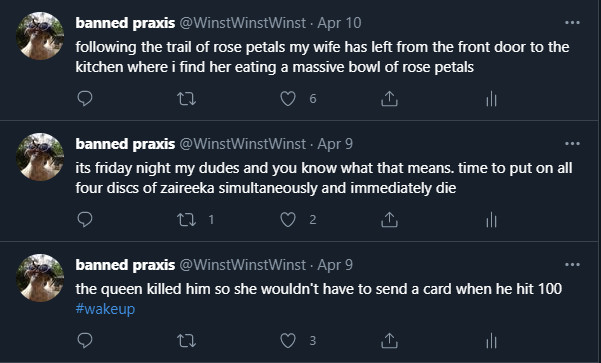This screenshot has height=363, width=601.
Task: Open the #wakeup hashtag link
Action: click(x=105, y=309)
